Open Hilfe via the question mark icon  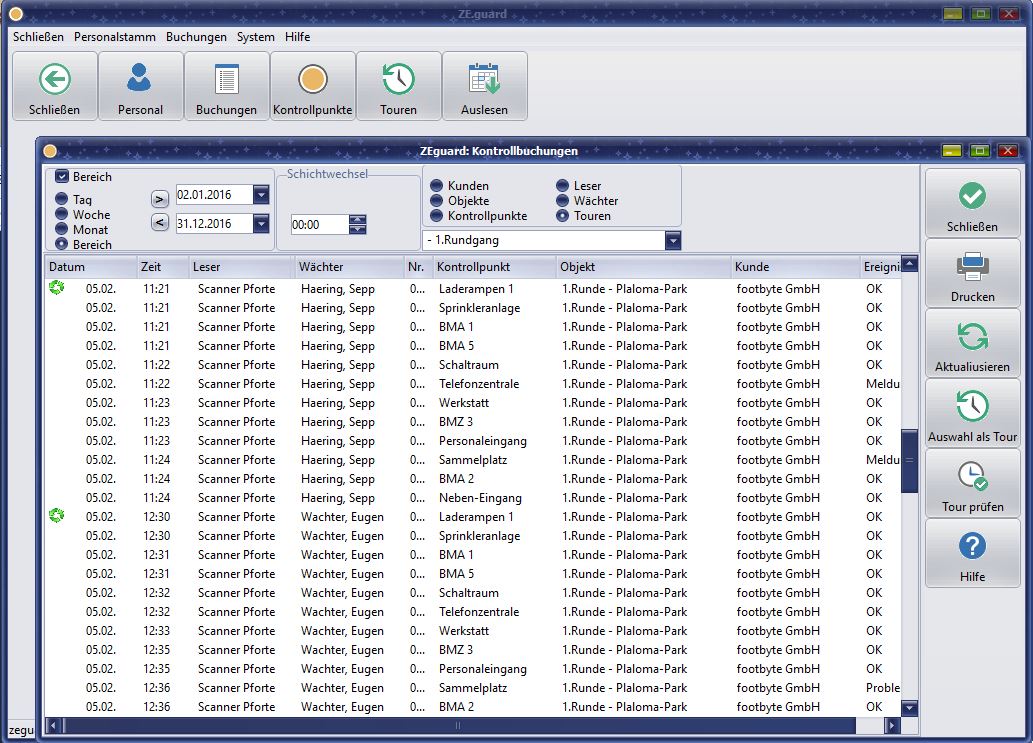coord(972,546)
